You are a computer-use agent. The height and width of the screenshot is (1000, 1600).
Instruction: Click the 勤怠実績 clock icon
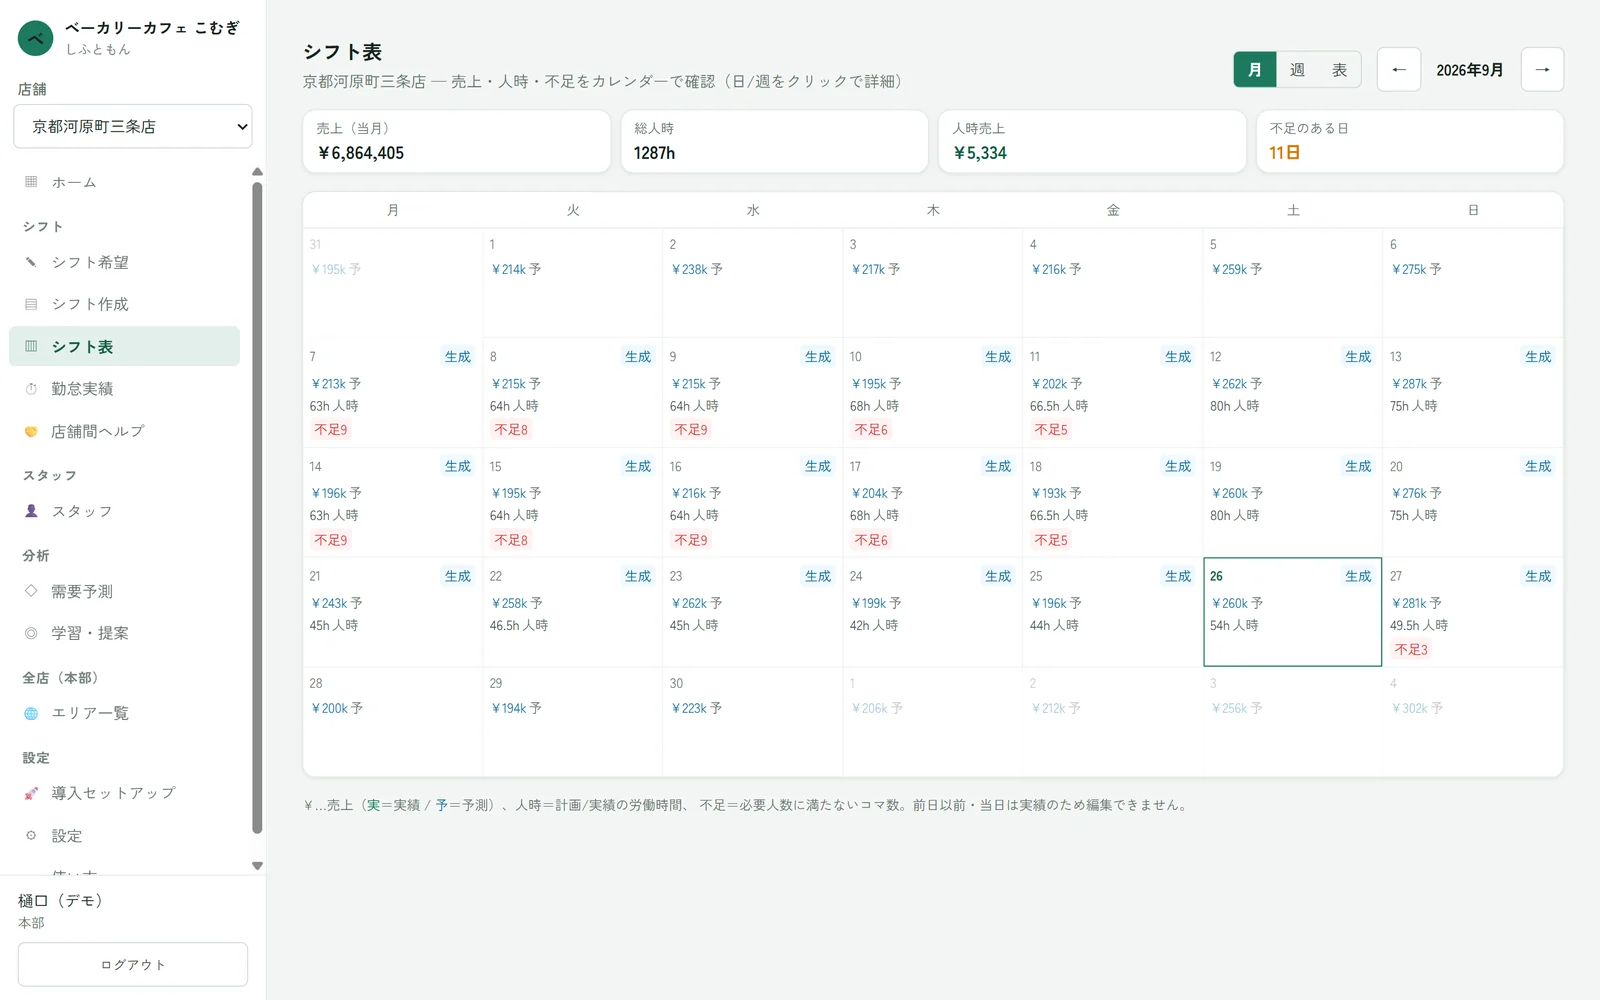tap(31, 389)
